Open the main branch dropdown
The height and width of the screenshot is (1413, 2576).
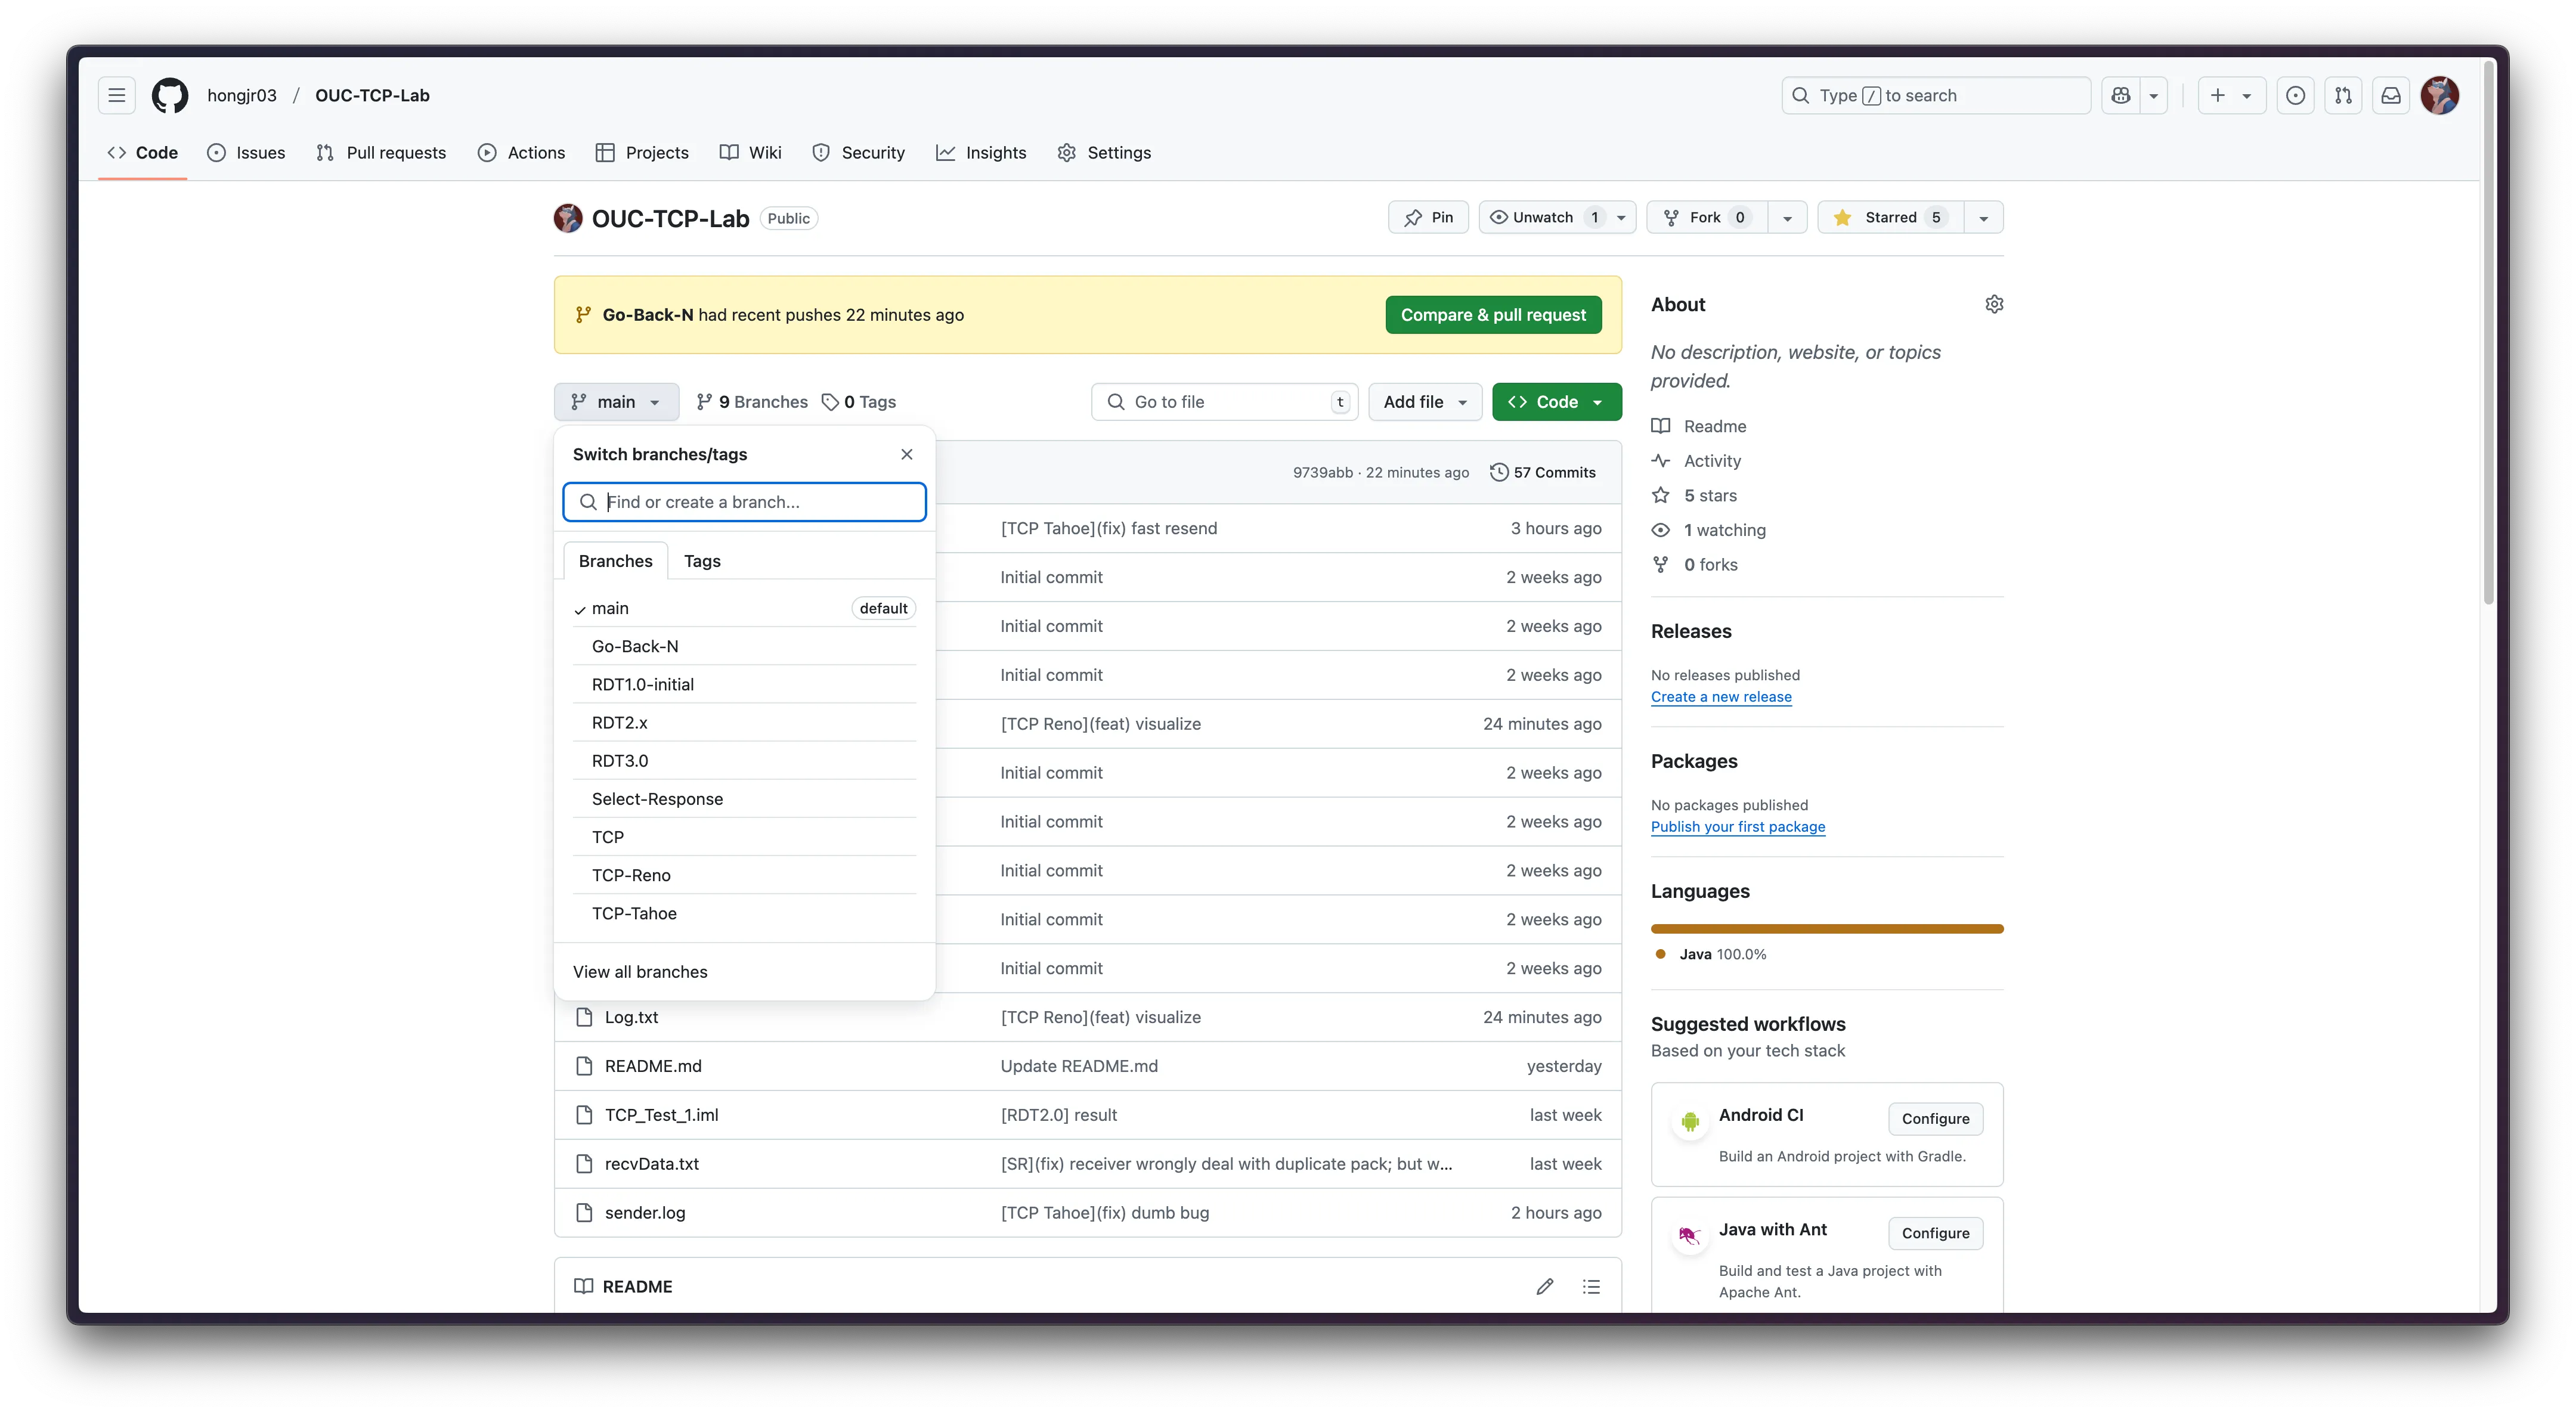[x=616, y=401]
